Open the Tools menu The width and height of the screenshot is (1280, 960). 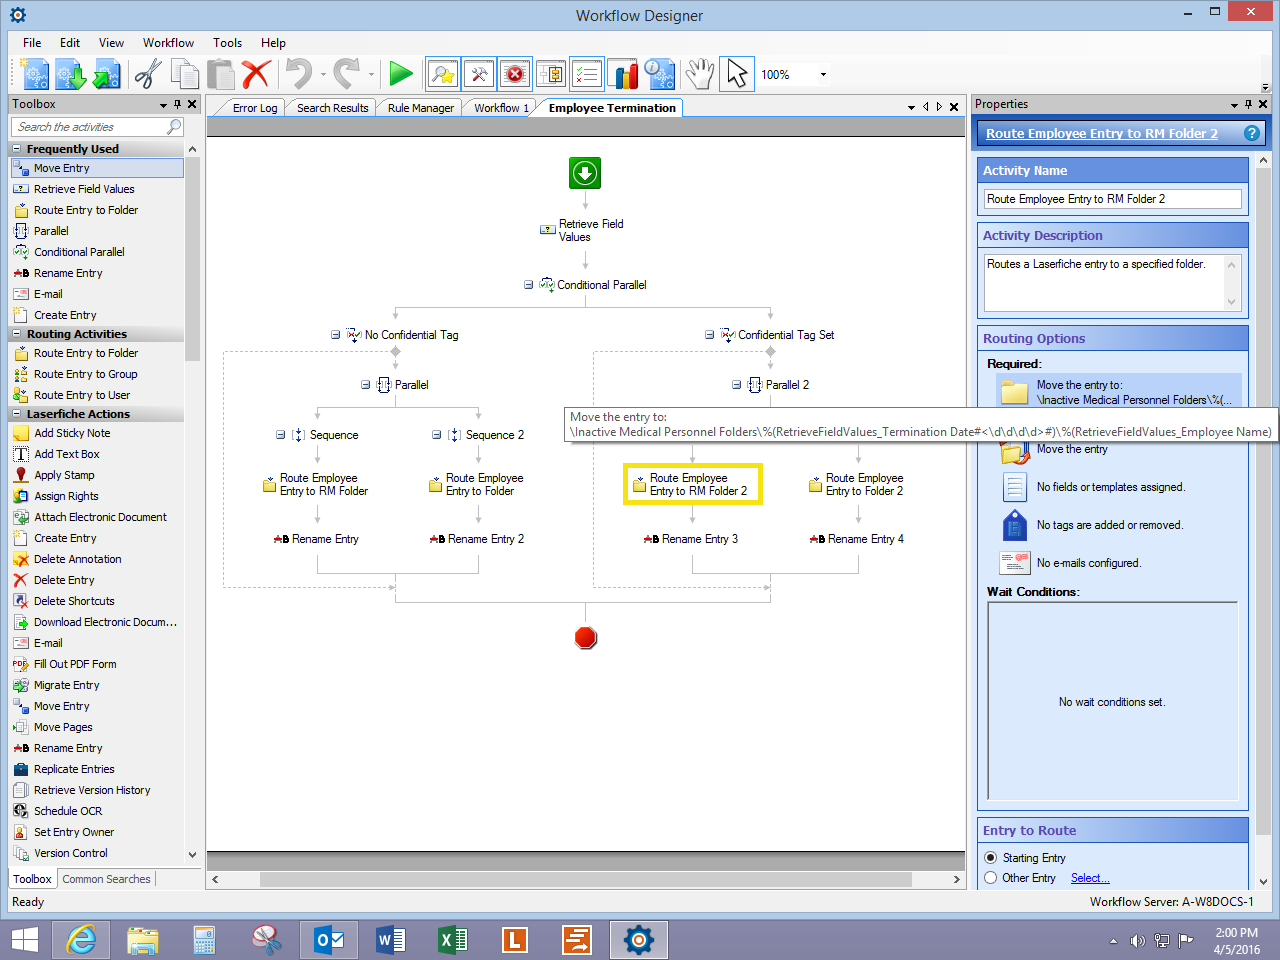(227, 43)
